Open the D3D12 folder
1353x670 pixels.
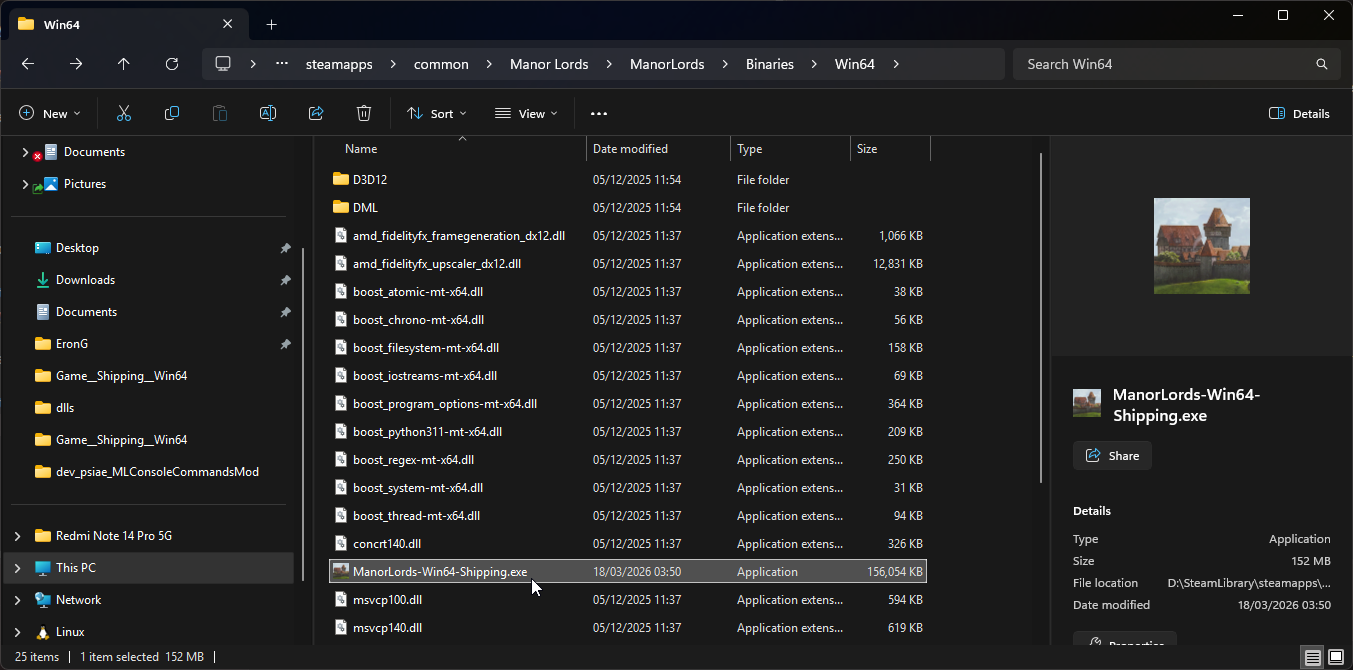(x=370, y=180)
